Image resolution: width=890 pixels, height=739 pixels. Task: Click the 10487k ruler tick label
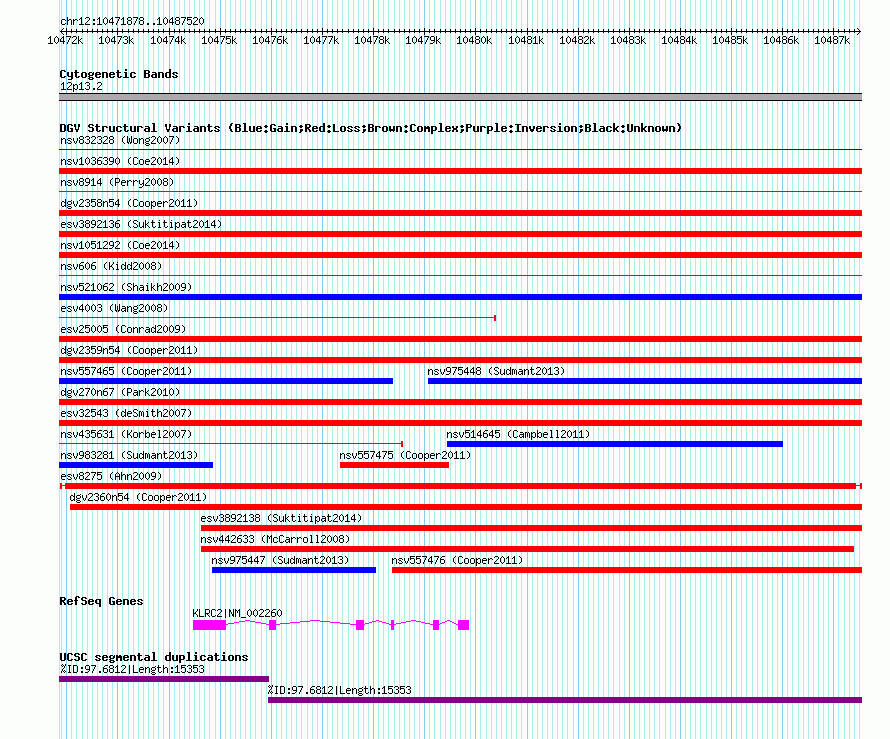(832, 40)
